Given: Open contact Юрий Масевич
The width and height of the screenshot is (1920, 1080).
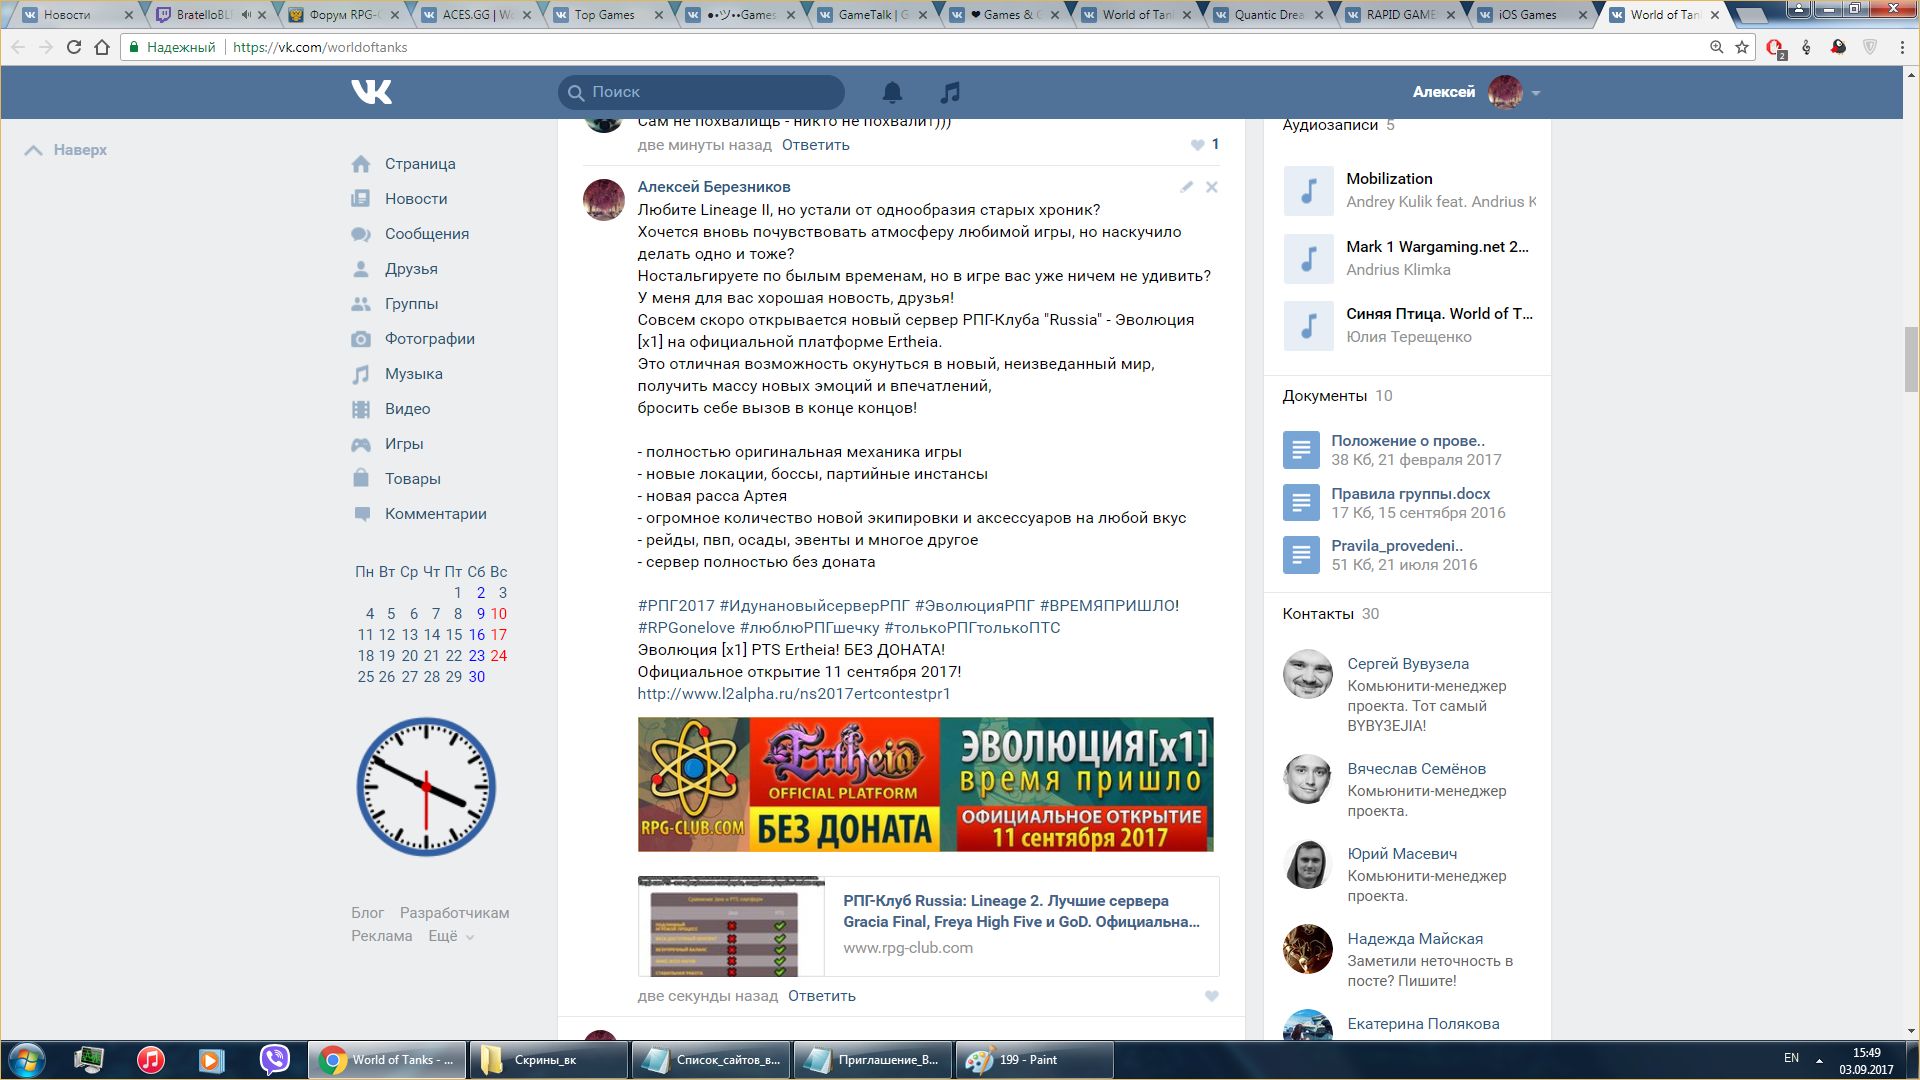Looking at the screenshot, I should (1402, 854).
